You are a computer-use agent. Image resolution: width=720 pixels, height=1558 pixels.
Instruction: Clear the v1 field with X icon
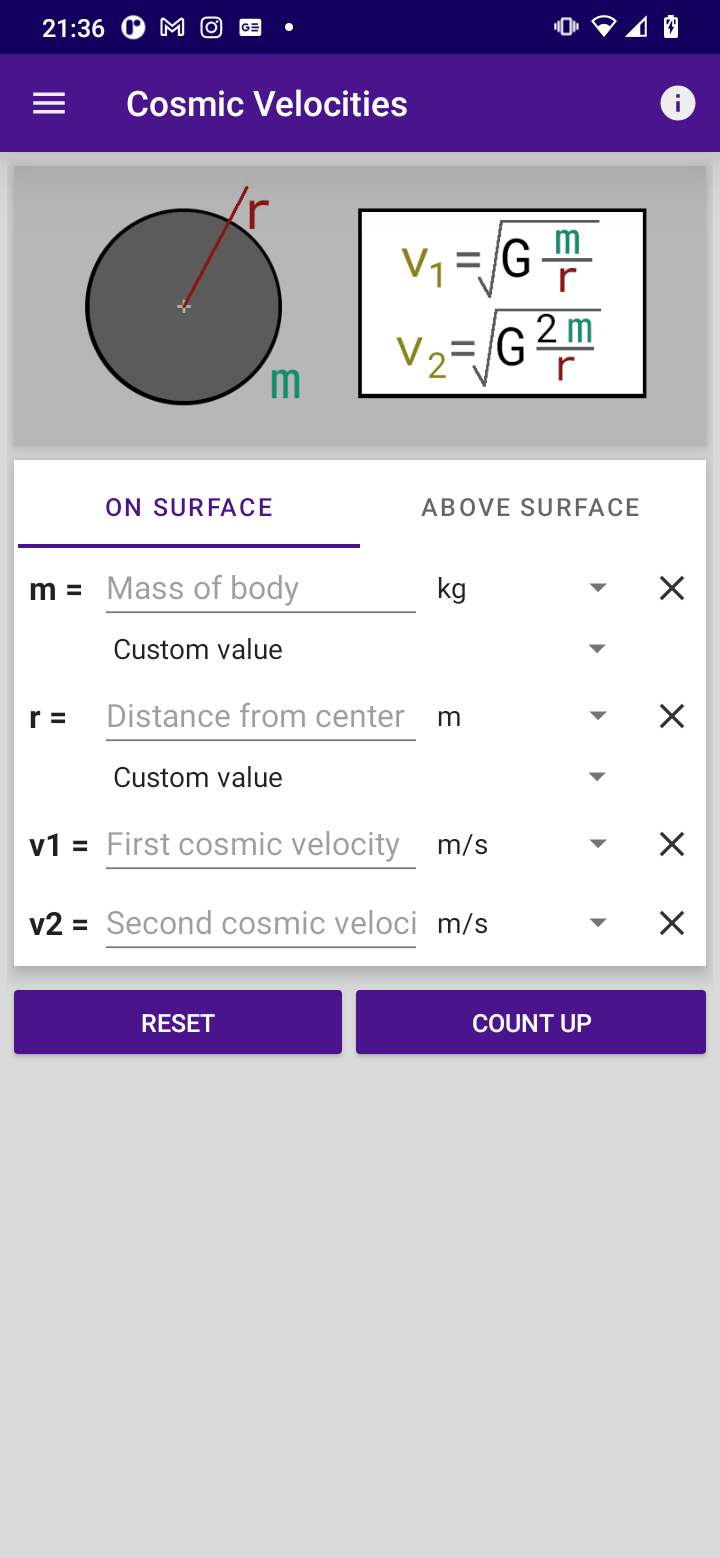point(672,844)
